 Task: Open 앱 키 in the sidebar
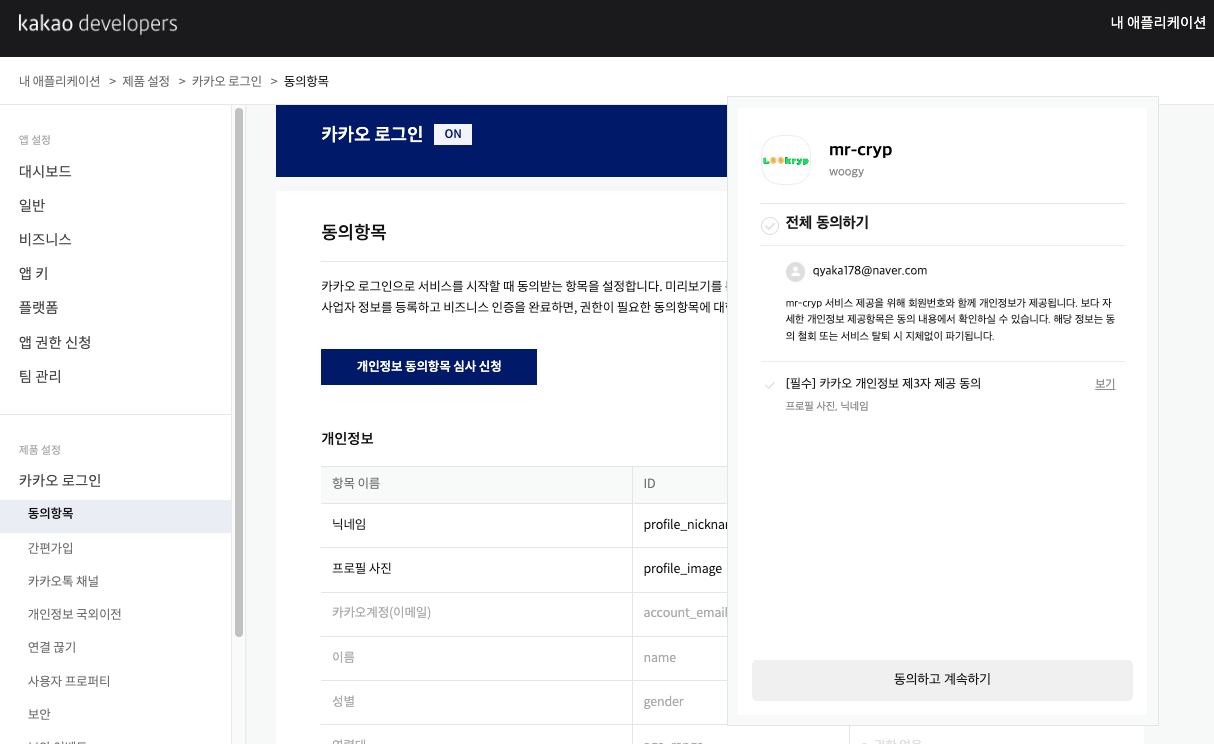[x=34, y=273]
